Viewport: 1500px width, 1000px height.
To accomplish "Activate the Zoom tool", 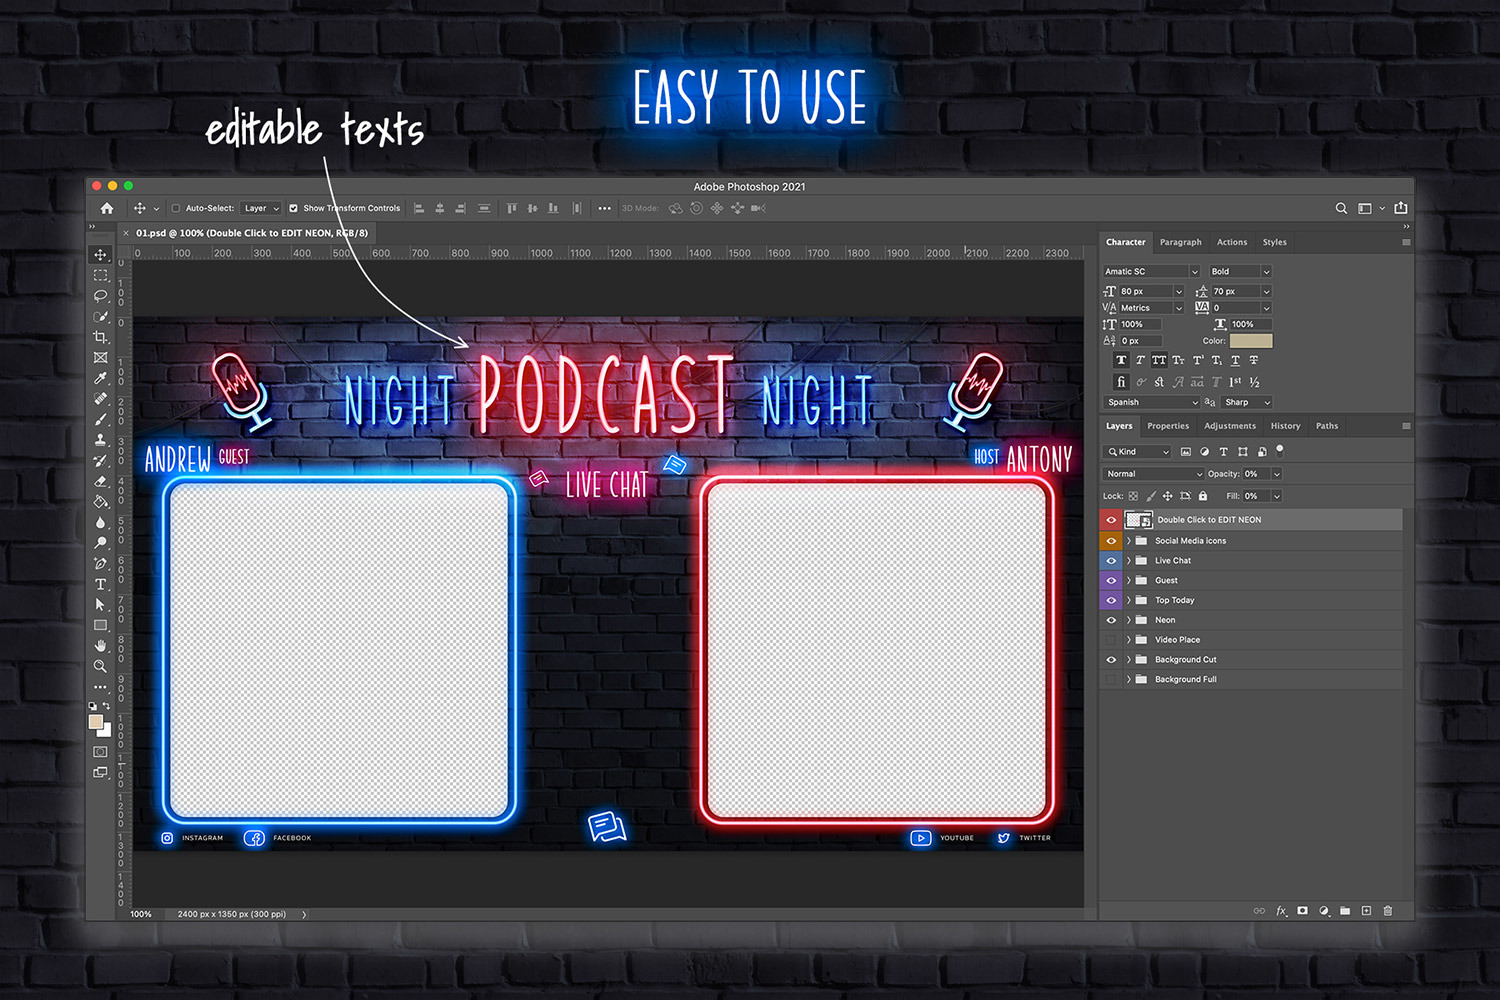I will click(x=100, y=664).
